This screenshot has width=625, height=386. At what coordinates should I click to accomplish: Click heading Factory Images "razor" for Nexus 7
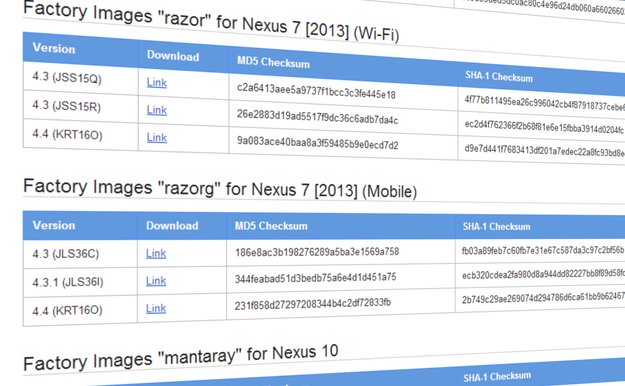click(211, 21)
